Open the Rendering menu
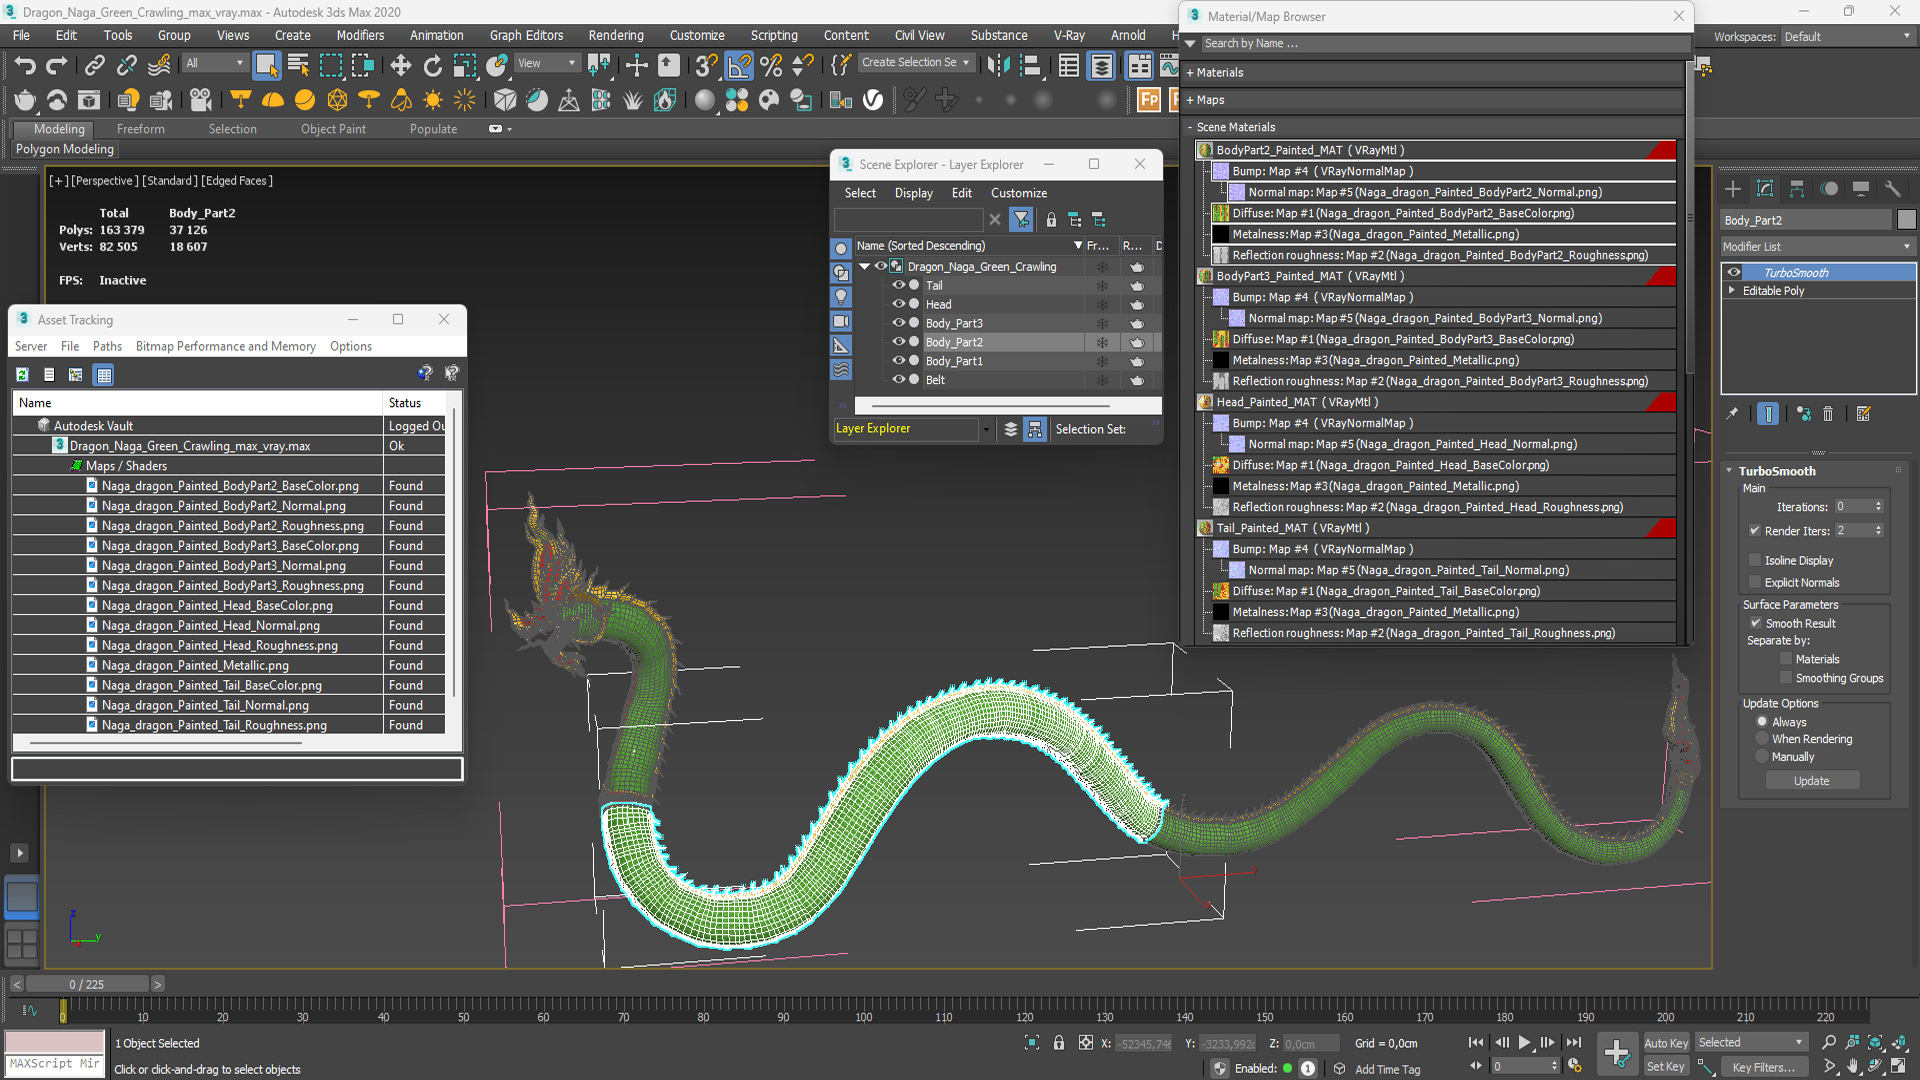 point(615,35)
